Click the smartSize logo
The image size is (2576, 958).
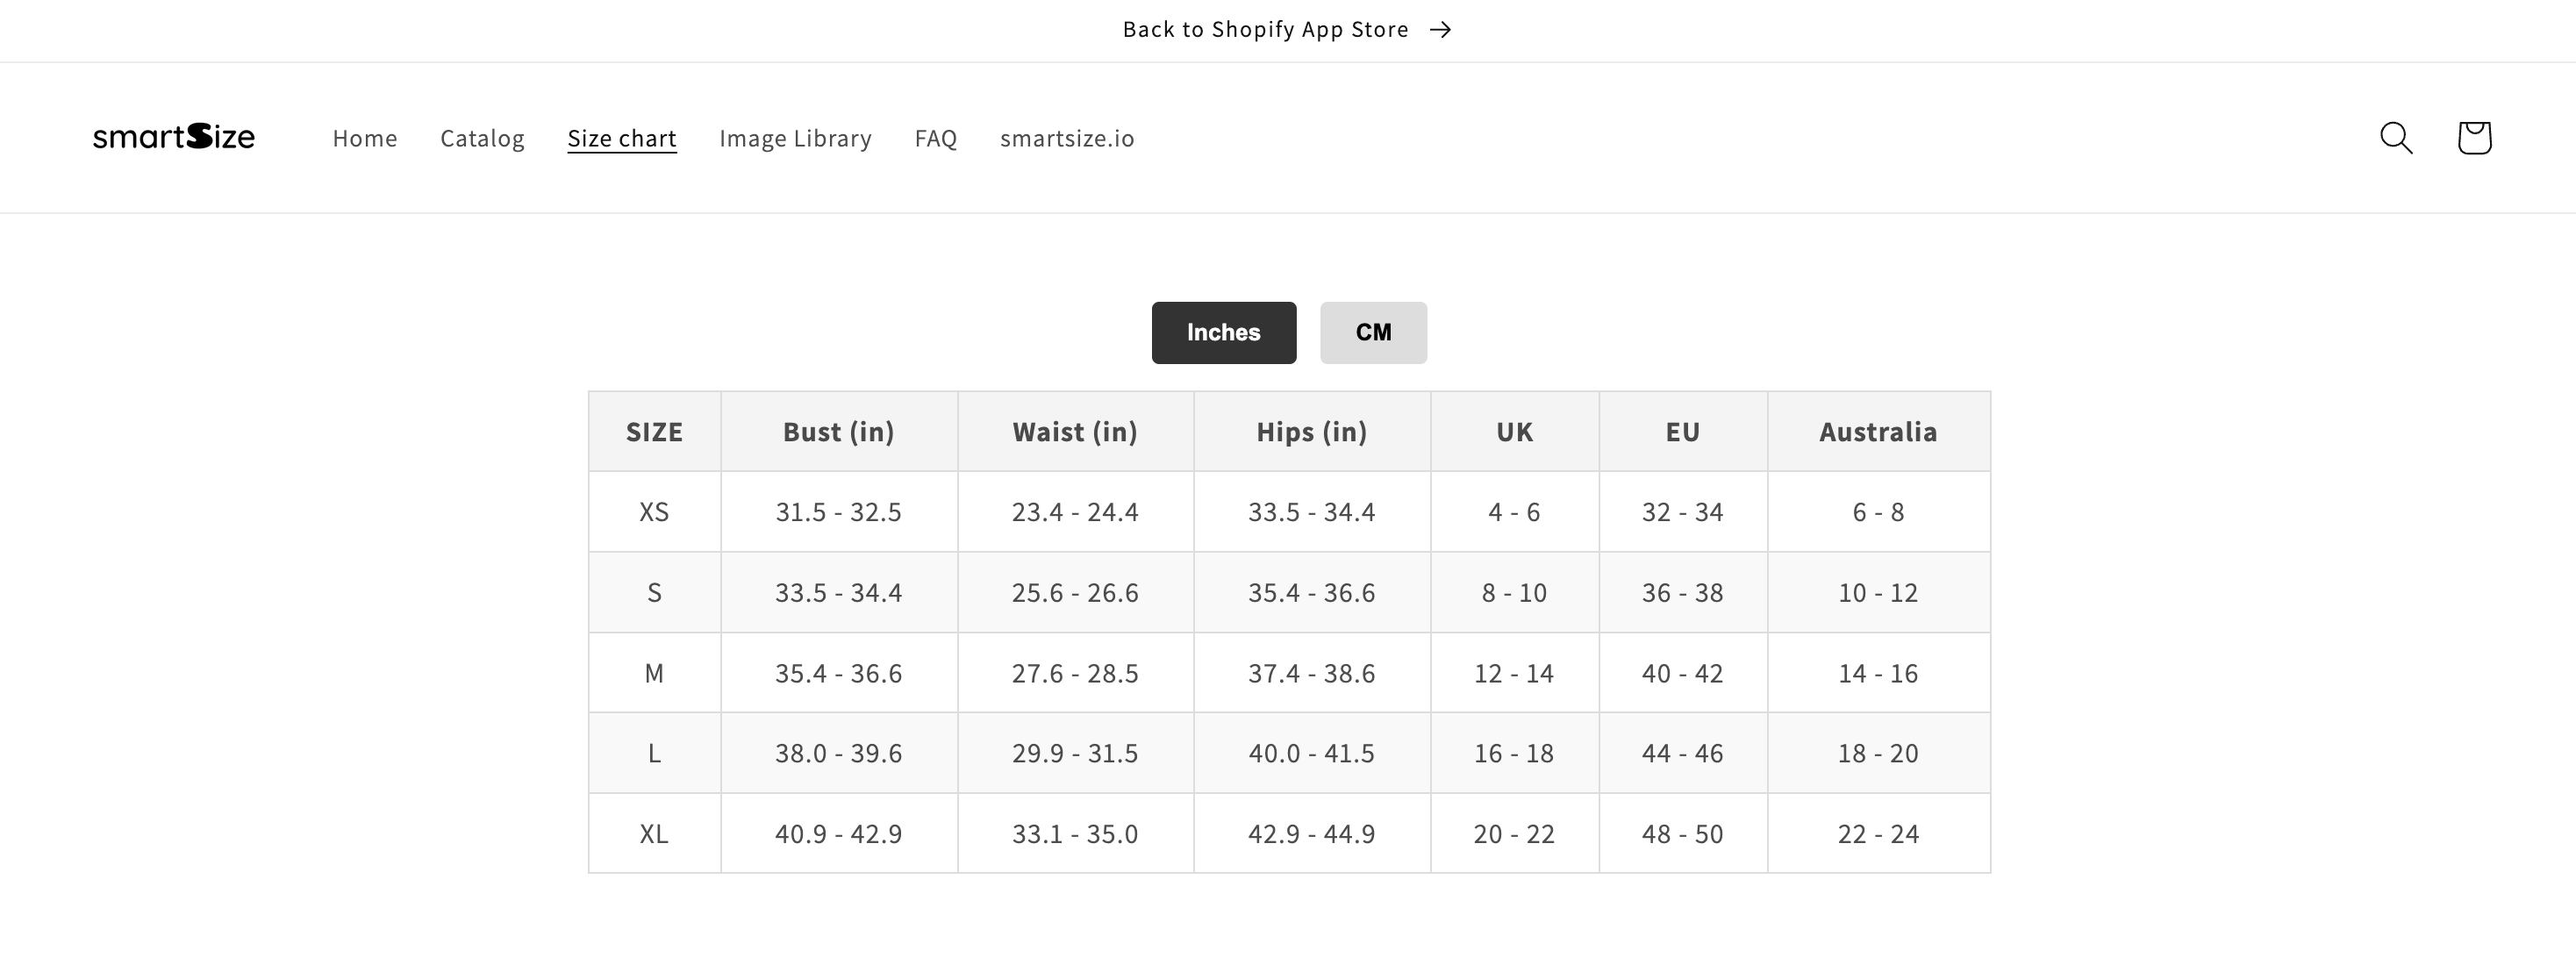[x=174, y=137]
